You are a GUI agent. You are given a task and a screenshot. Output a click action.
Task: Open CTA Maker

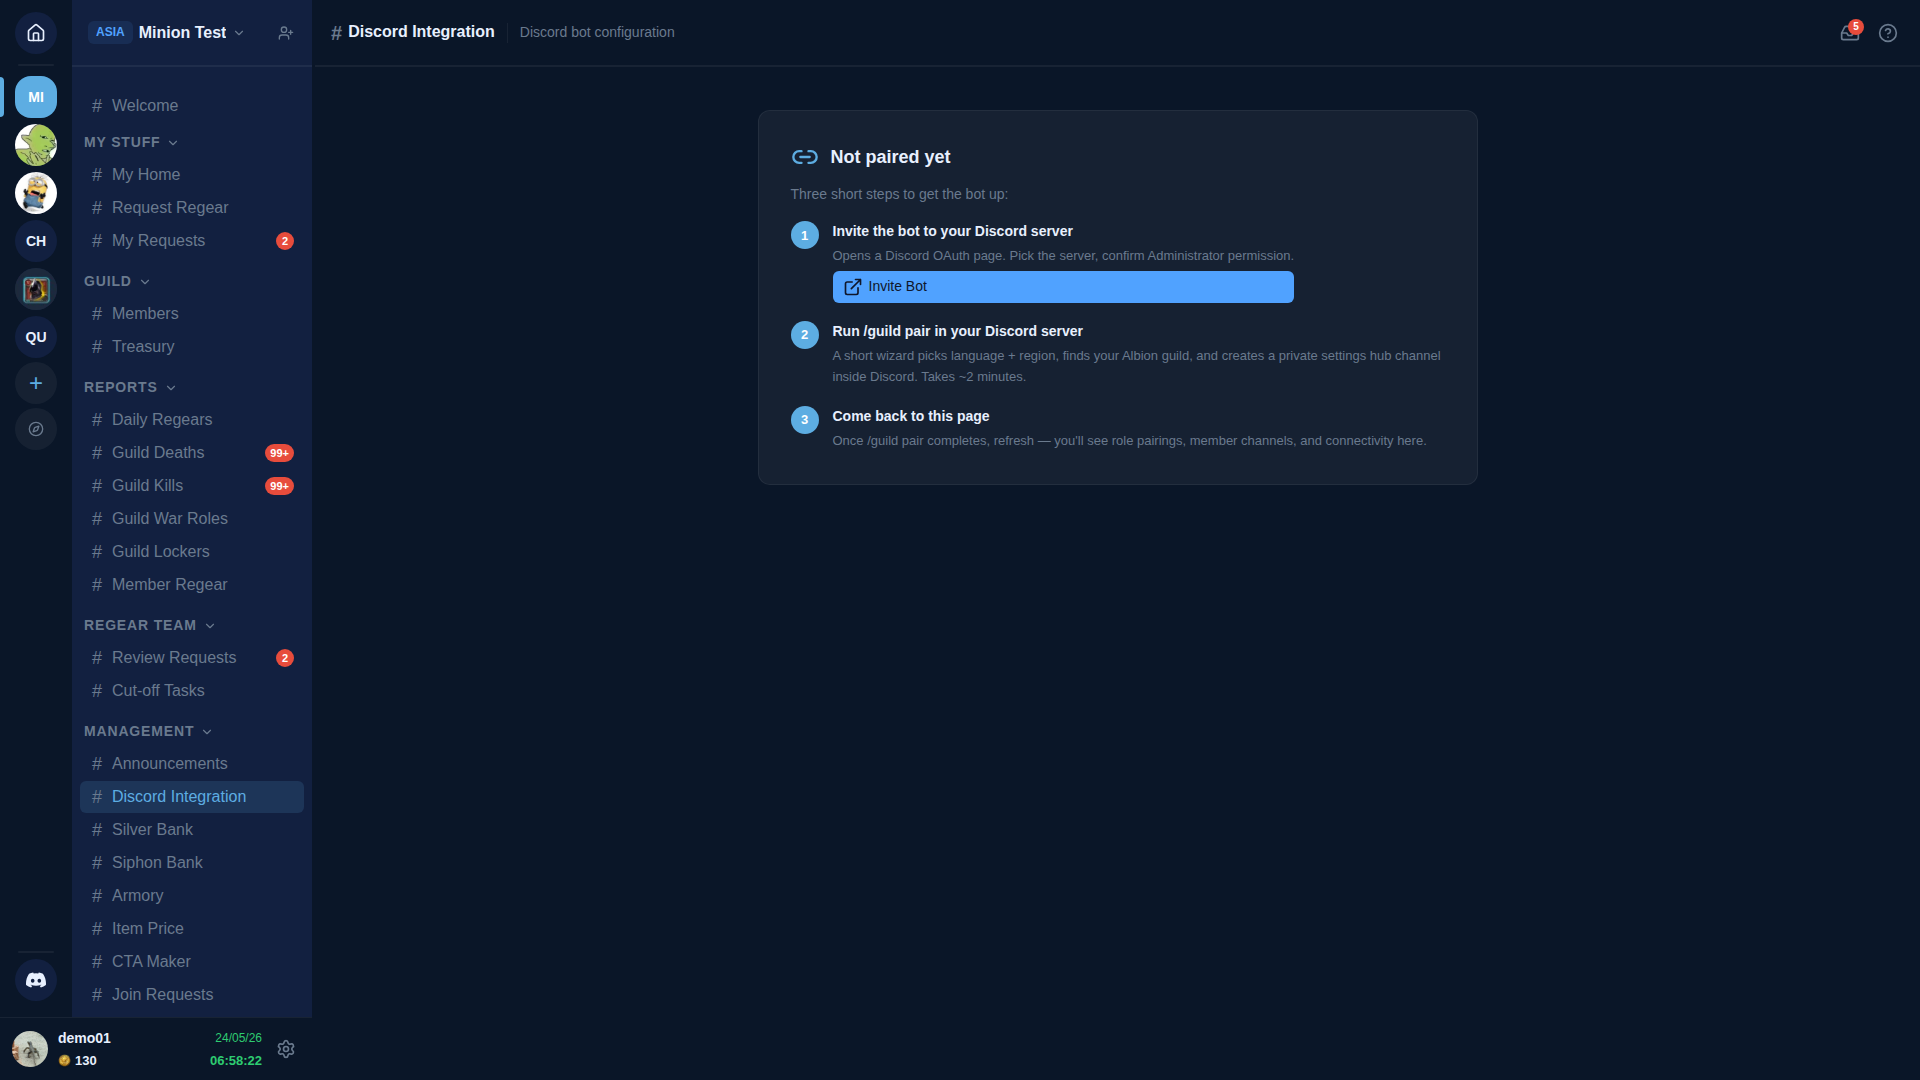192,961
